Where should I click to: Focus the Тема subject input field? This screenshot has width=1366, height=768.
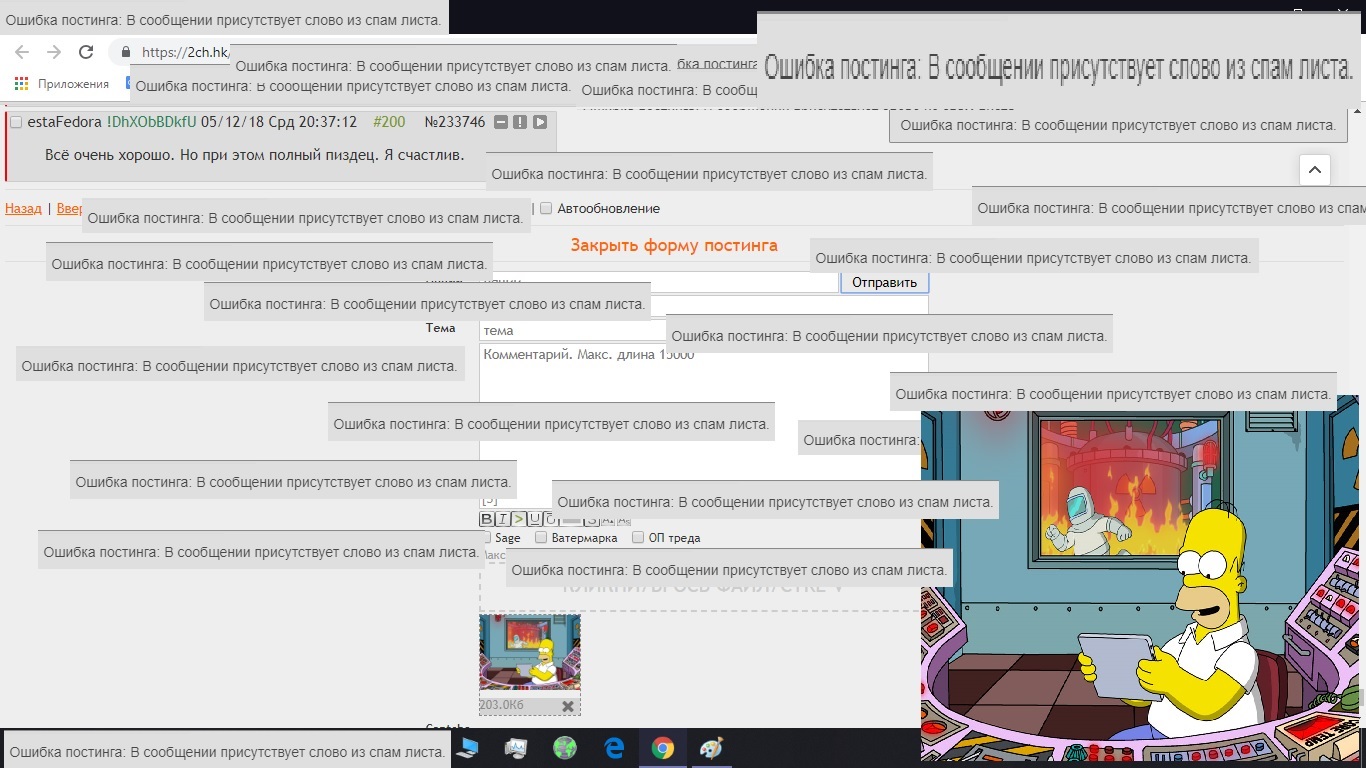click(x=573, y=330)
